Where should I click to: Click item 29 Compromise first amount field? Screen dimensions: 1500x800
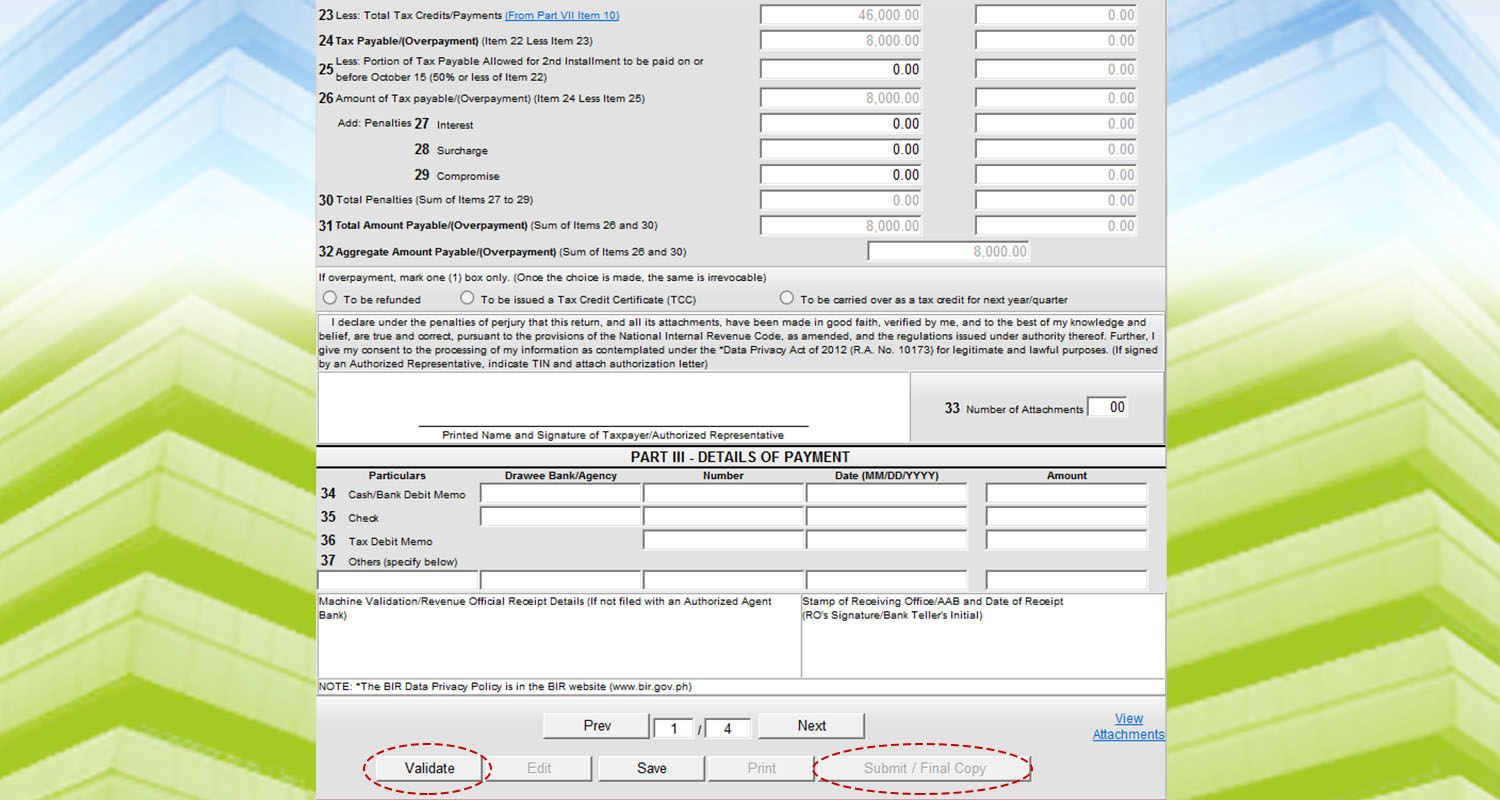(x=841, y=175)
